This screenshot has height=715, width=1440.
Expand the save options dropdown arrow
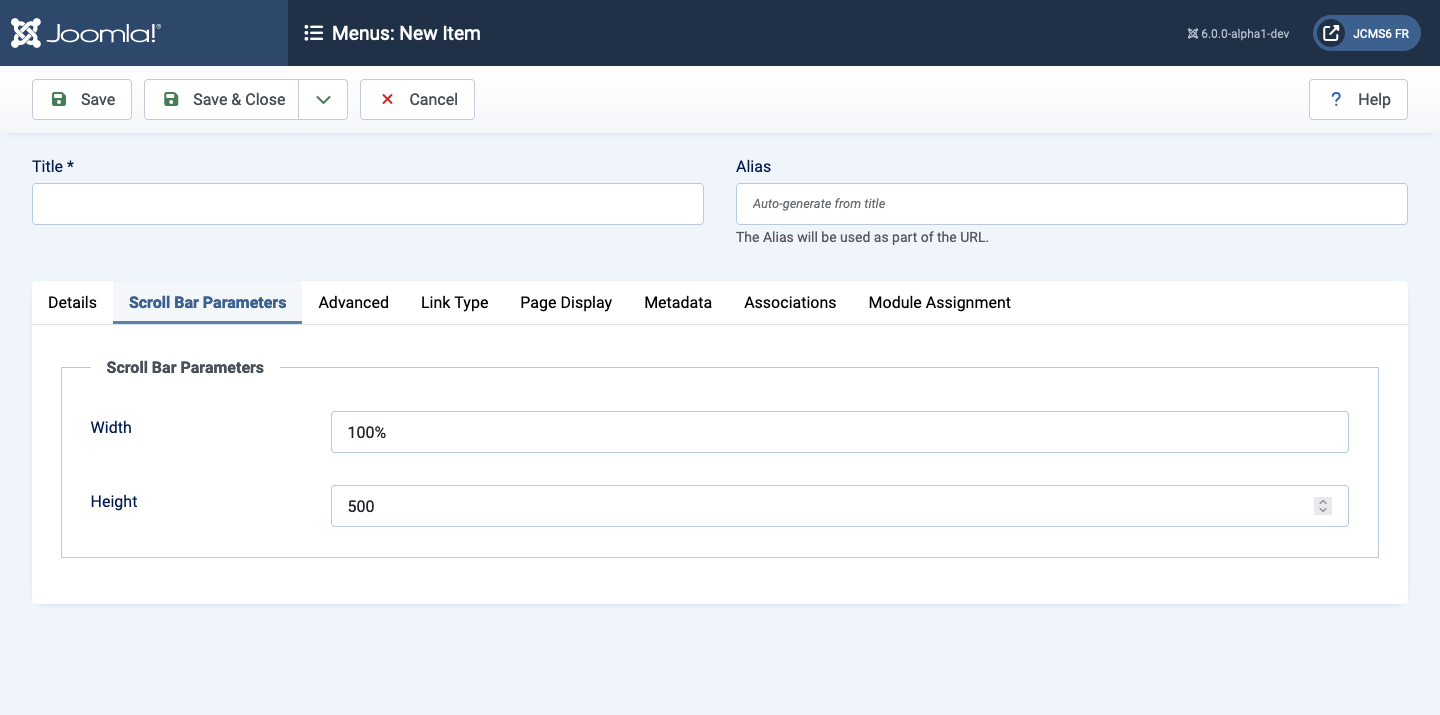tap(323, 99)
